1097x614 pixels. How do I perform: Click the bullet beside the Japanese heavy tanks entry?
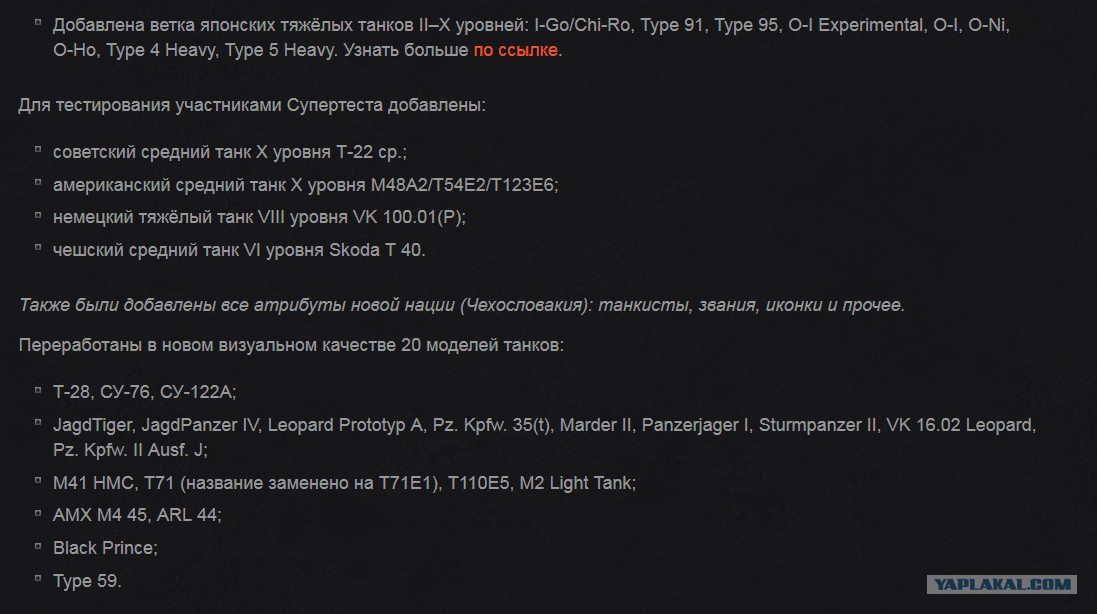tap(38, 23)
